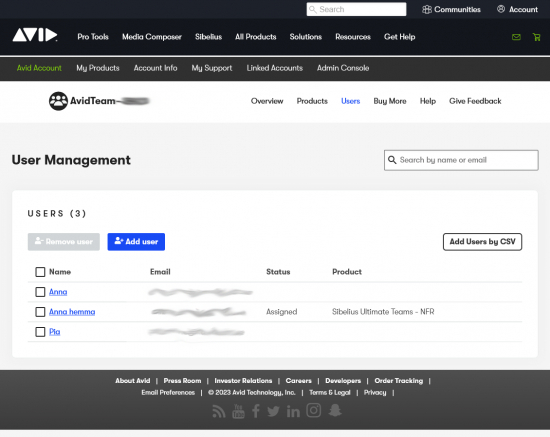Open the Twitter icon in the footer

click(x=273, y=411)
